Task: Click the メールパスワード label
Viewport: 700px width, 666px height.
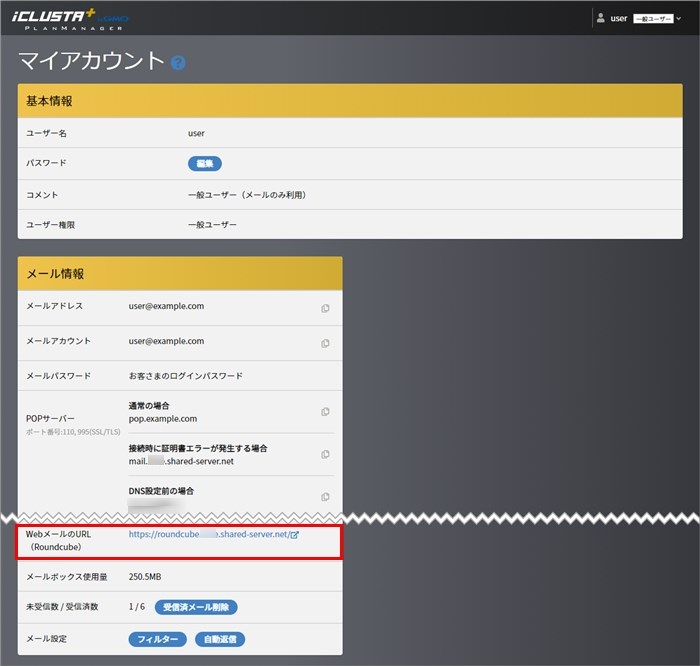Action: [58, 376]
